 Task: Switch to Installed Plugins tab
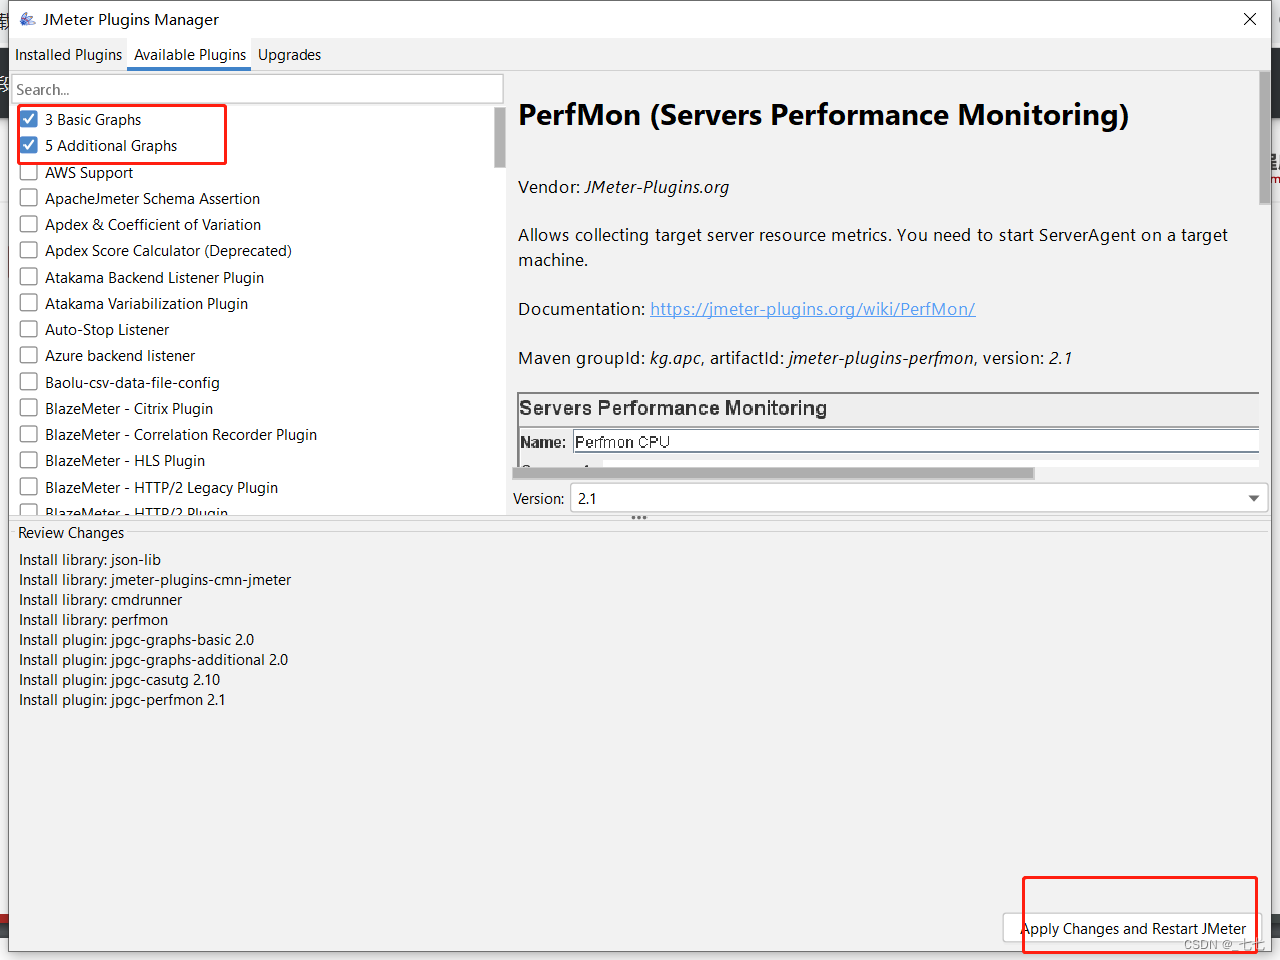tap(68, 55)
